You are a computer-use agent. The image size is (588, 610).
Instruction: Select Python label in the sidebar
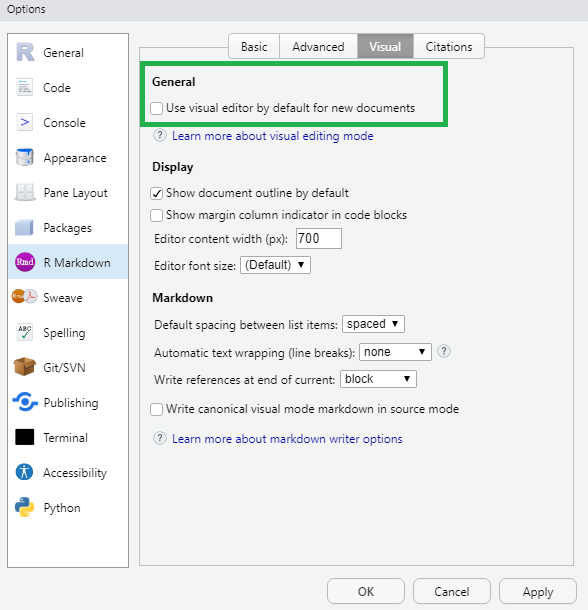62,508
